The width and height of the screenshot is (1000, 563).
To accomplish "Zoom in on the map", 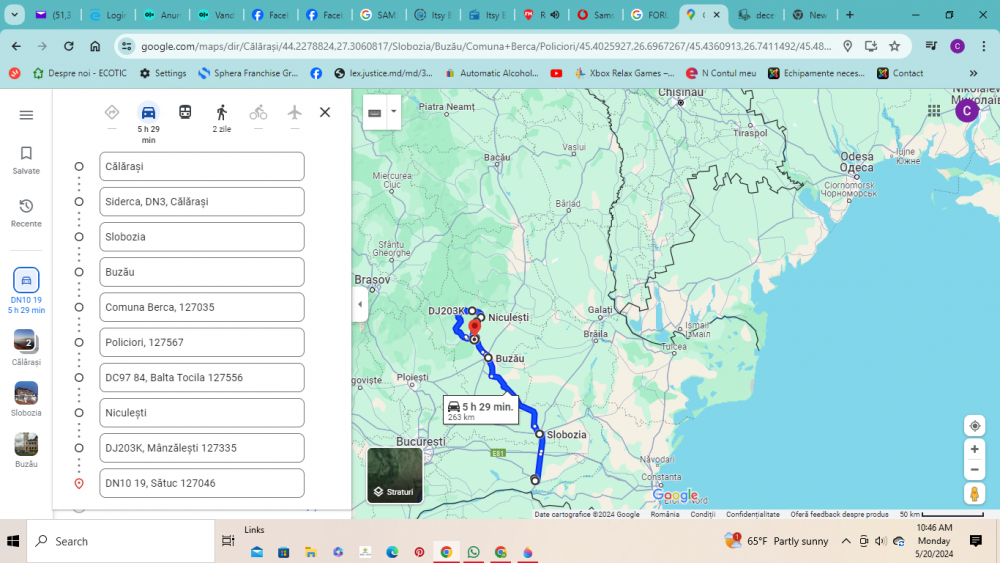I will (974, 450).
